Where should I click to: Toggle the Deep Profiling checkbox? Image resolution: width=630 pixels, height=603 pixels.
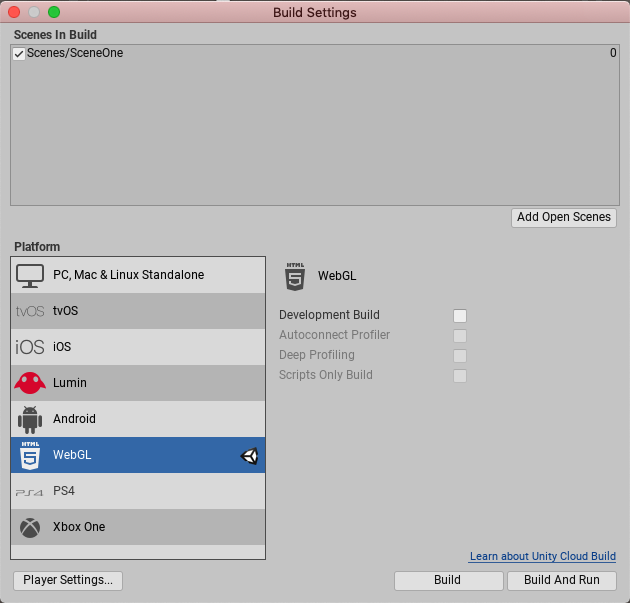tap(460, 356)
